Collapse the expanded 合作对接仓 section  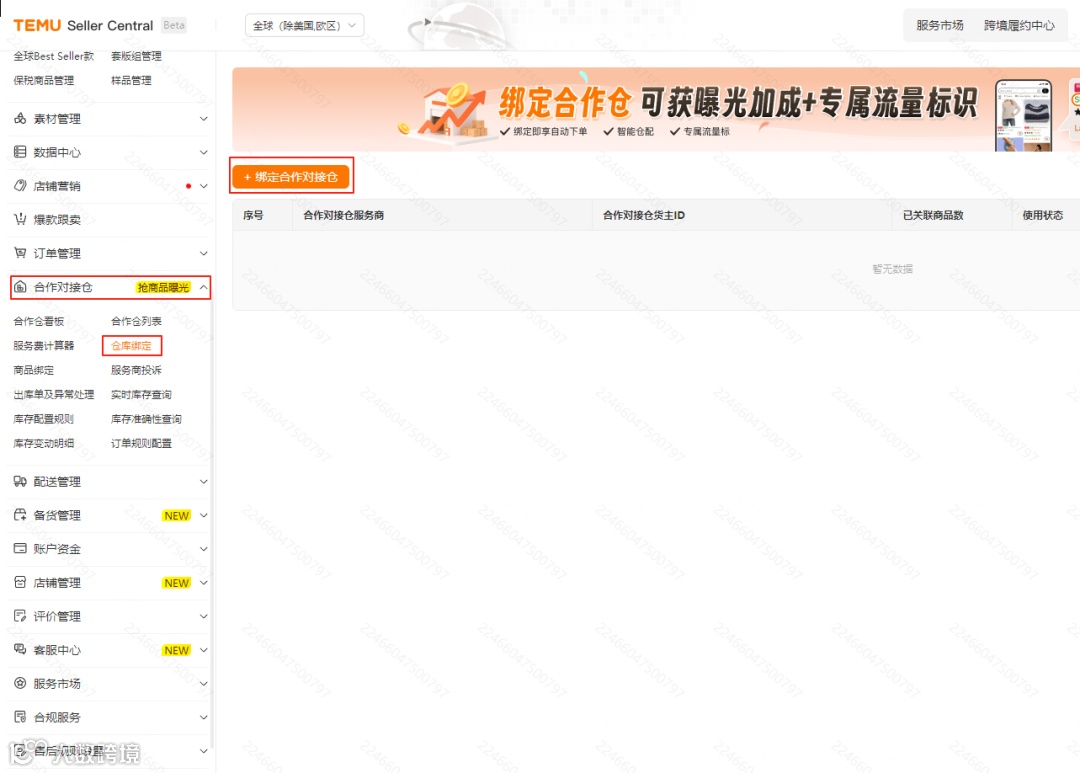pyautogui.click(x=203, y=287)
